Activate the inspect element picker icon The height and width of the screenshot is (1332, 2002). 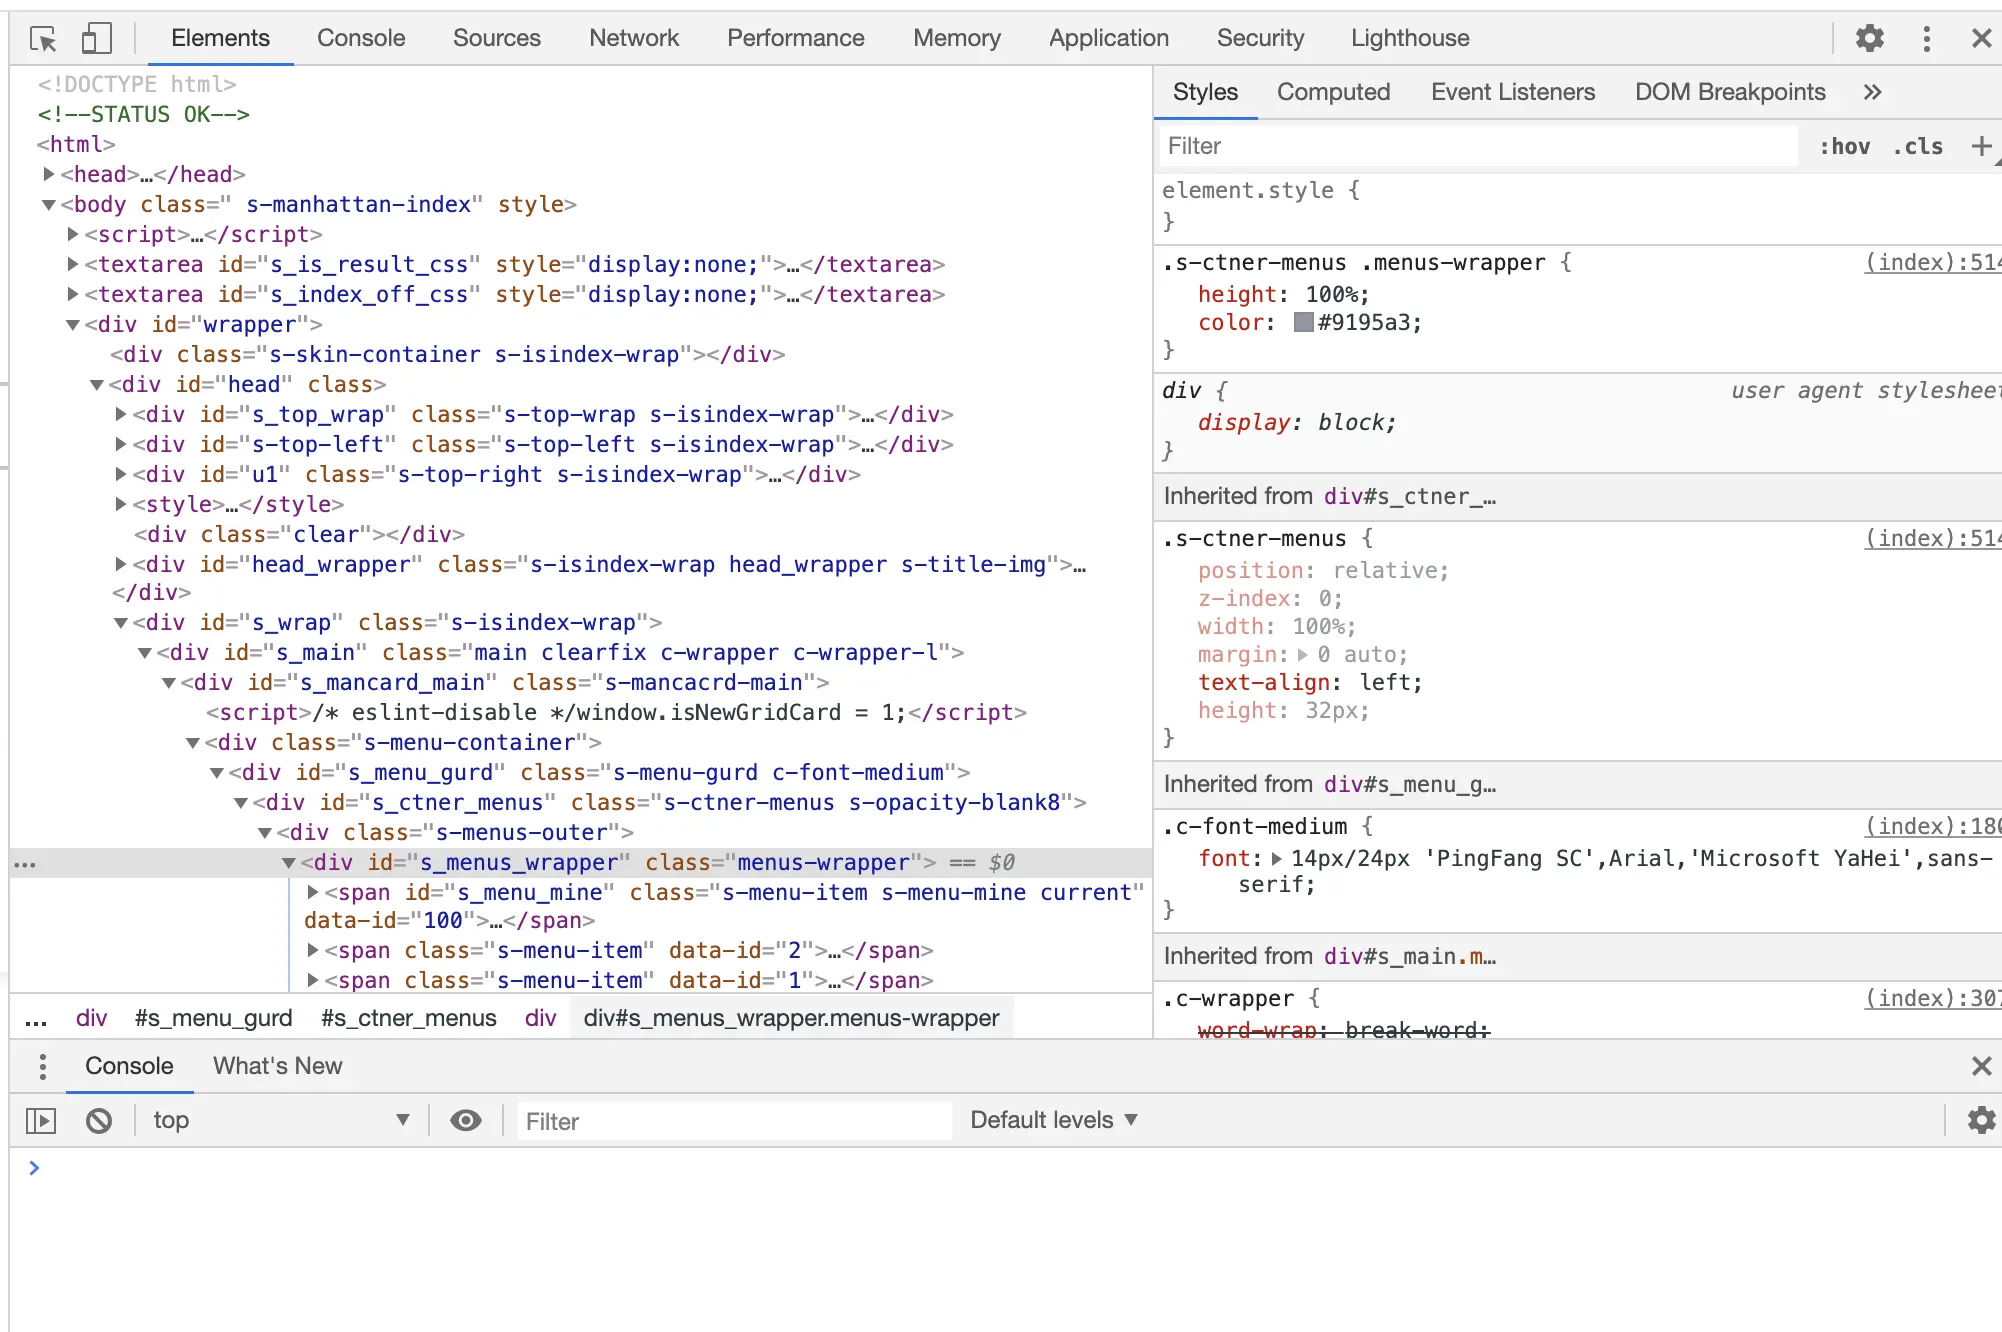pos(43,39)
